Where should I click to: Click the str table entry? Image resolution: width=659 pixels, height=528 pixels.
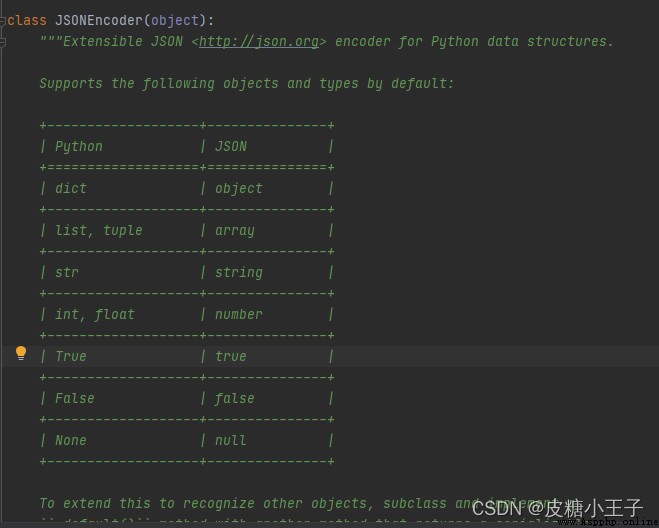[x=67, y=272]
